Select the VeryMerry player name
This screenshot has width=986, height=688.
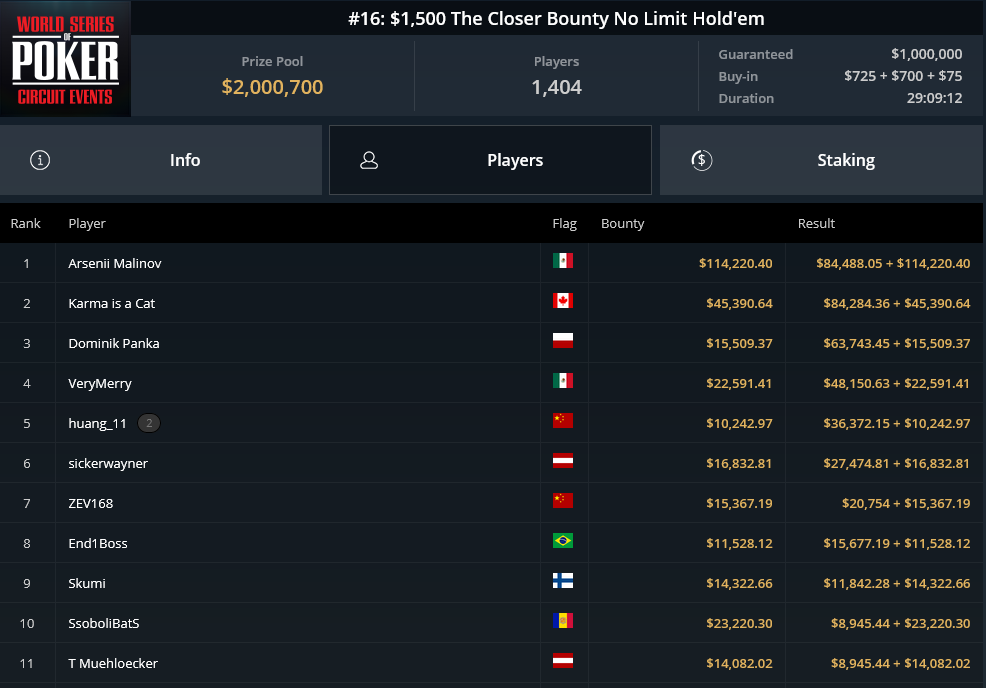pyautogui.click(x=100, y=384)
